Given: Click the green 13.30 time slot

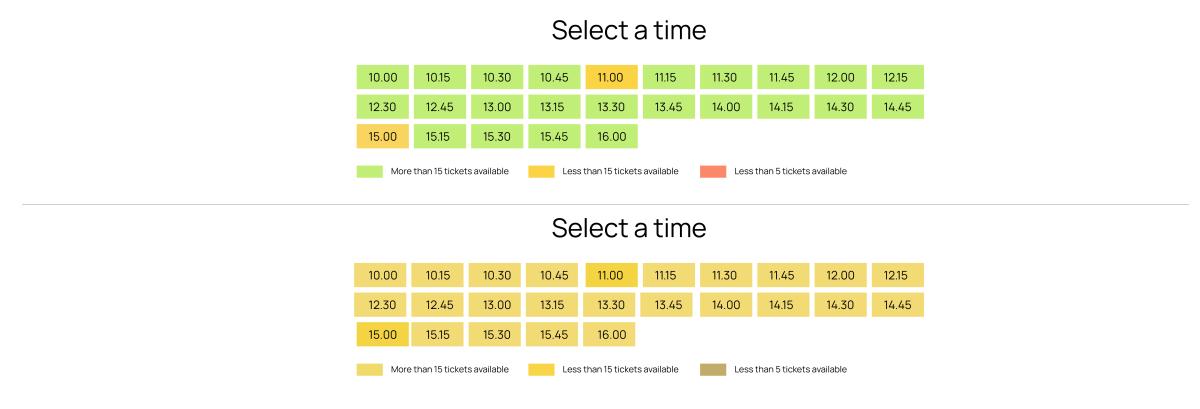Looking at the screenshot, I should coord(611,107).
